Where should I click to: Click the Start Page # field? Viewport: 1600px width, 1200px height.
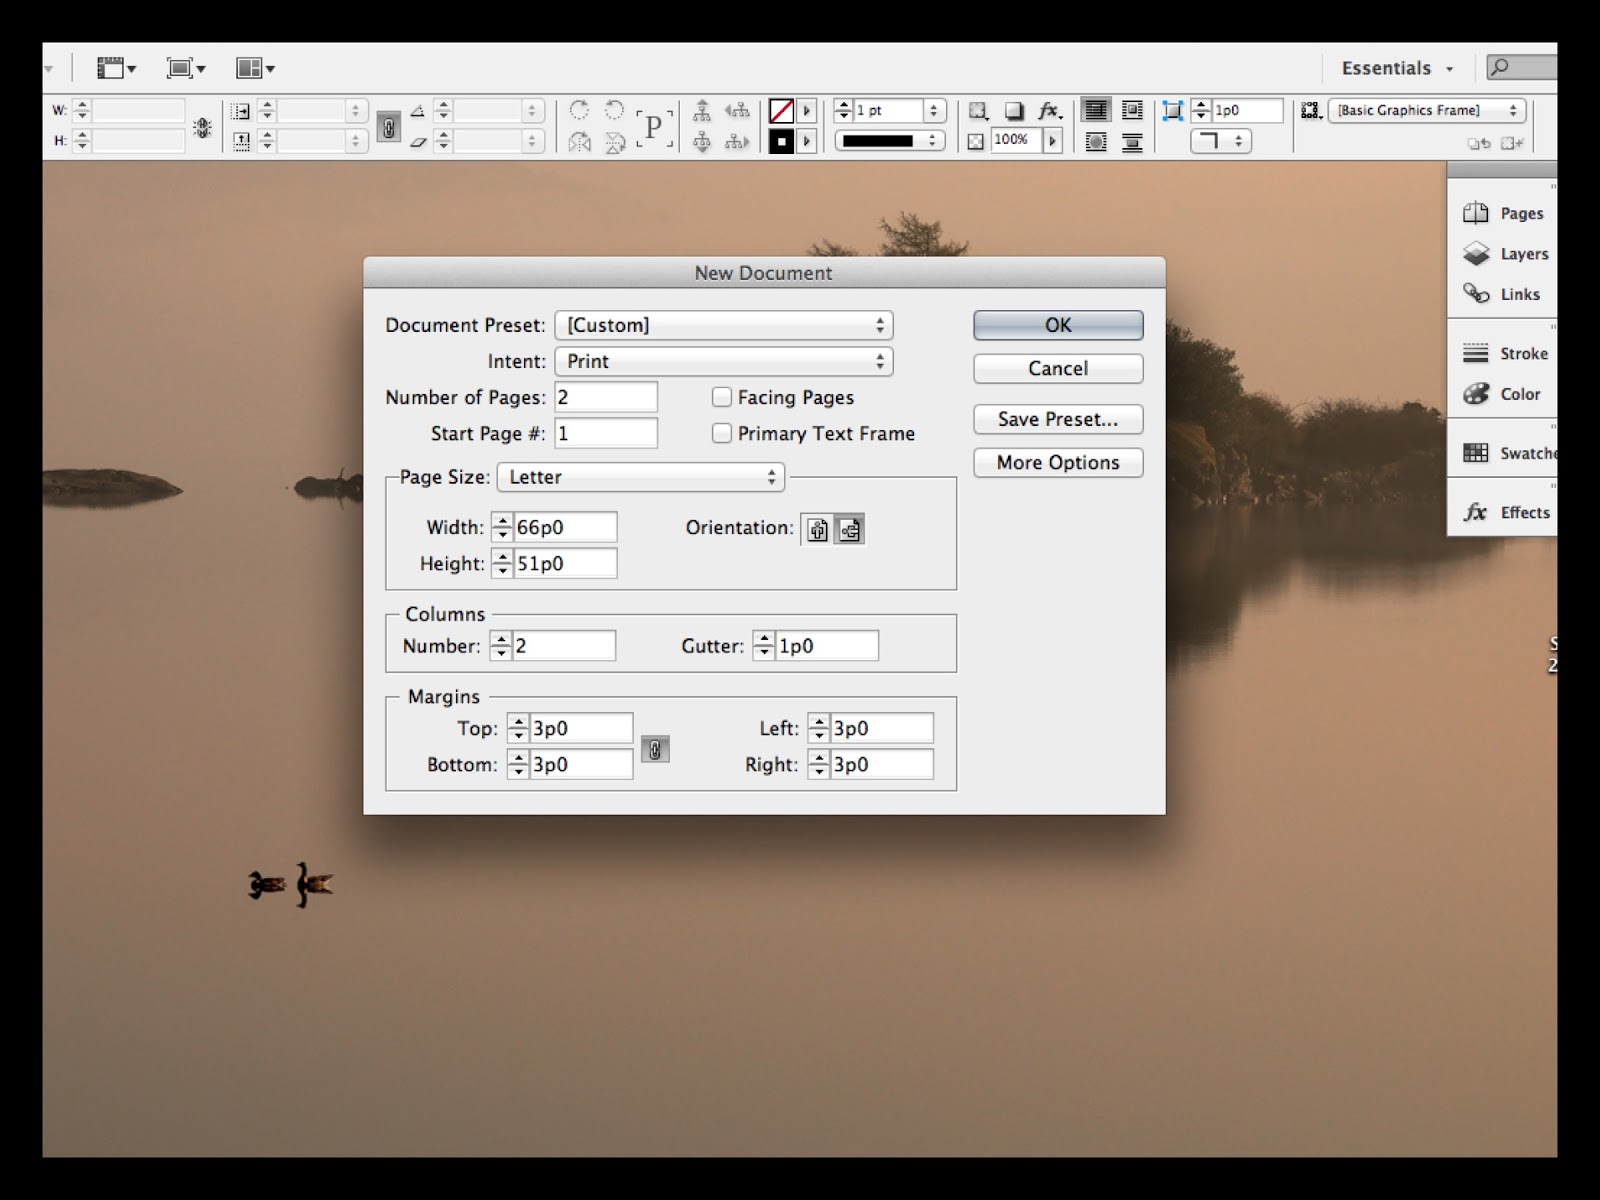606,433
